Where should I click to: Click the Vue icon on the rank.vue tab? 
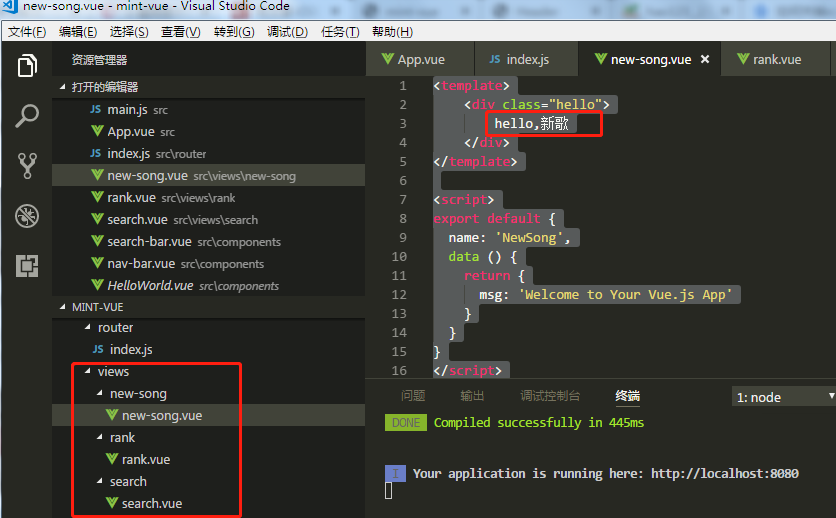coord(743,59)
